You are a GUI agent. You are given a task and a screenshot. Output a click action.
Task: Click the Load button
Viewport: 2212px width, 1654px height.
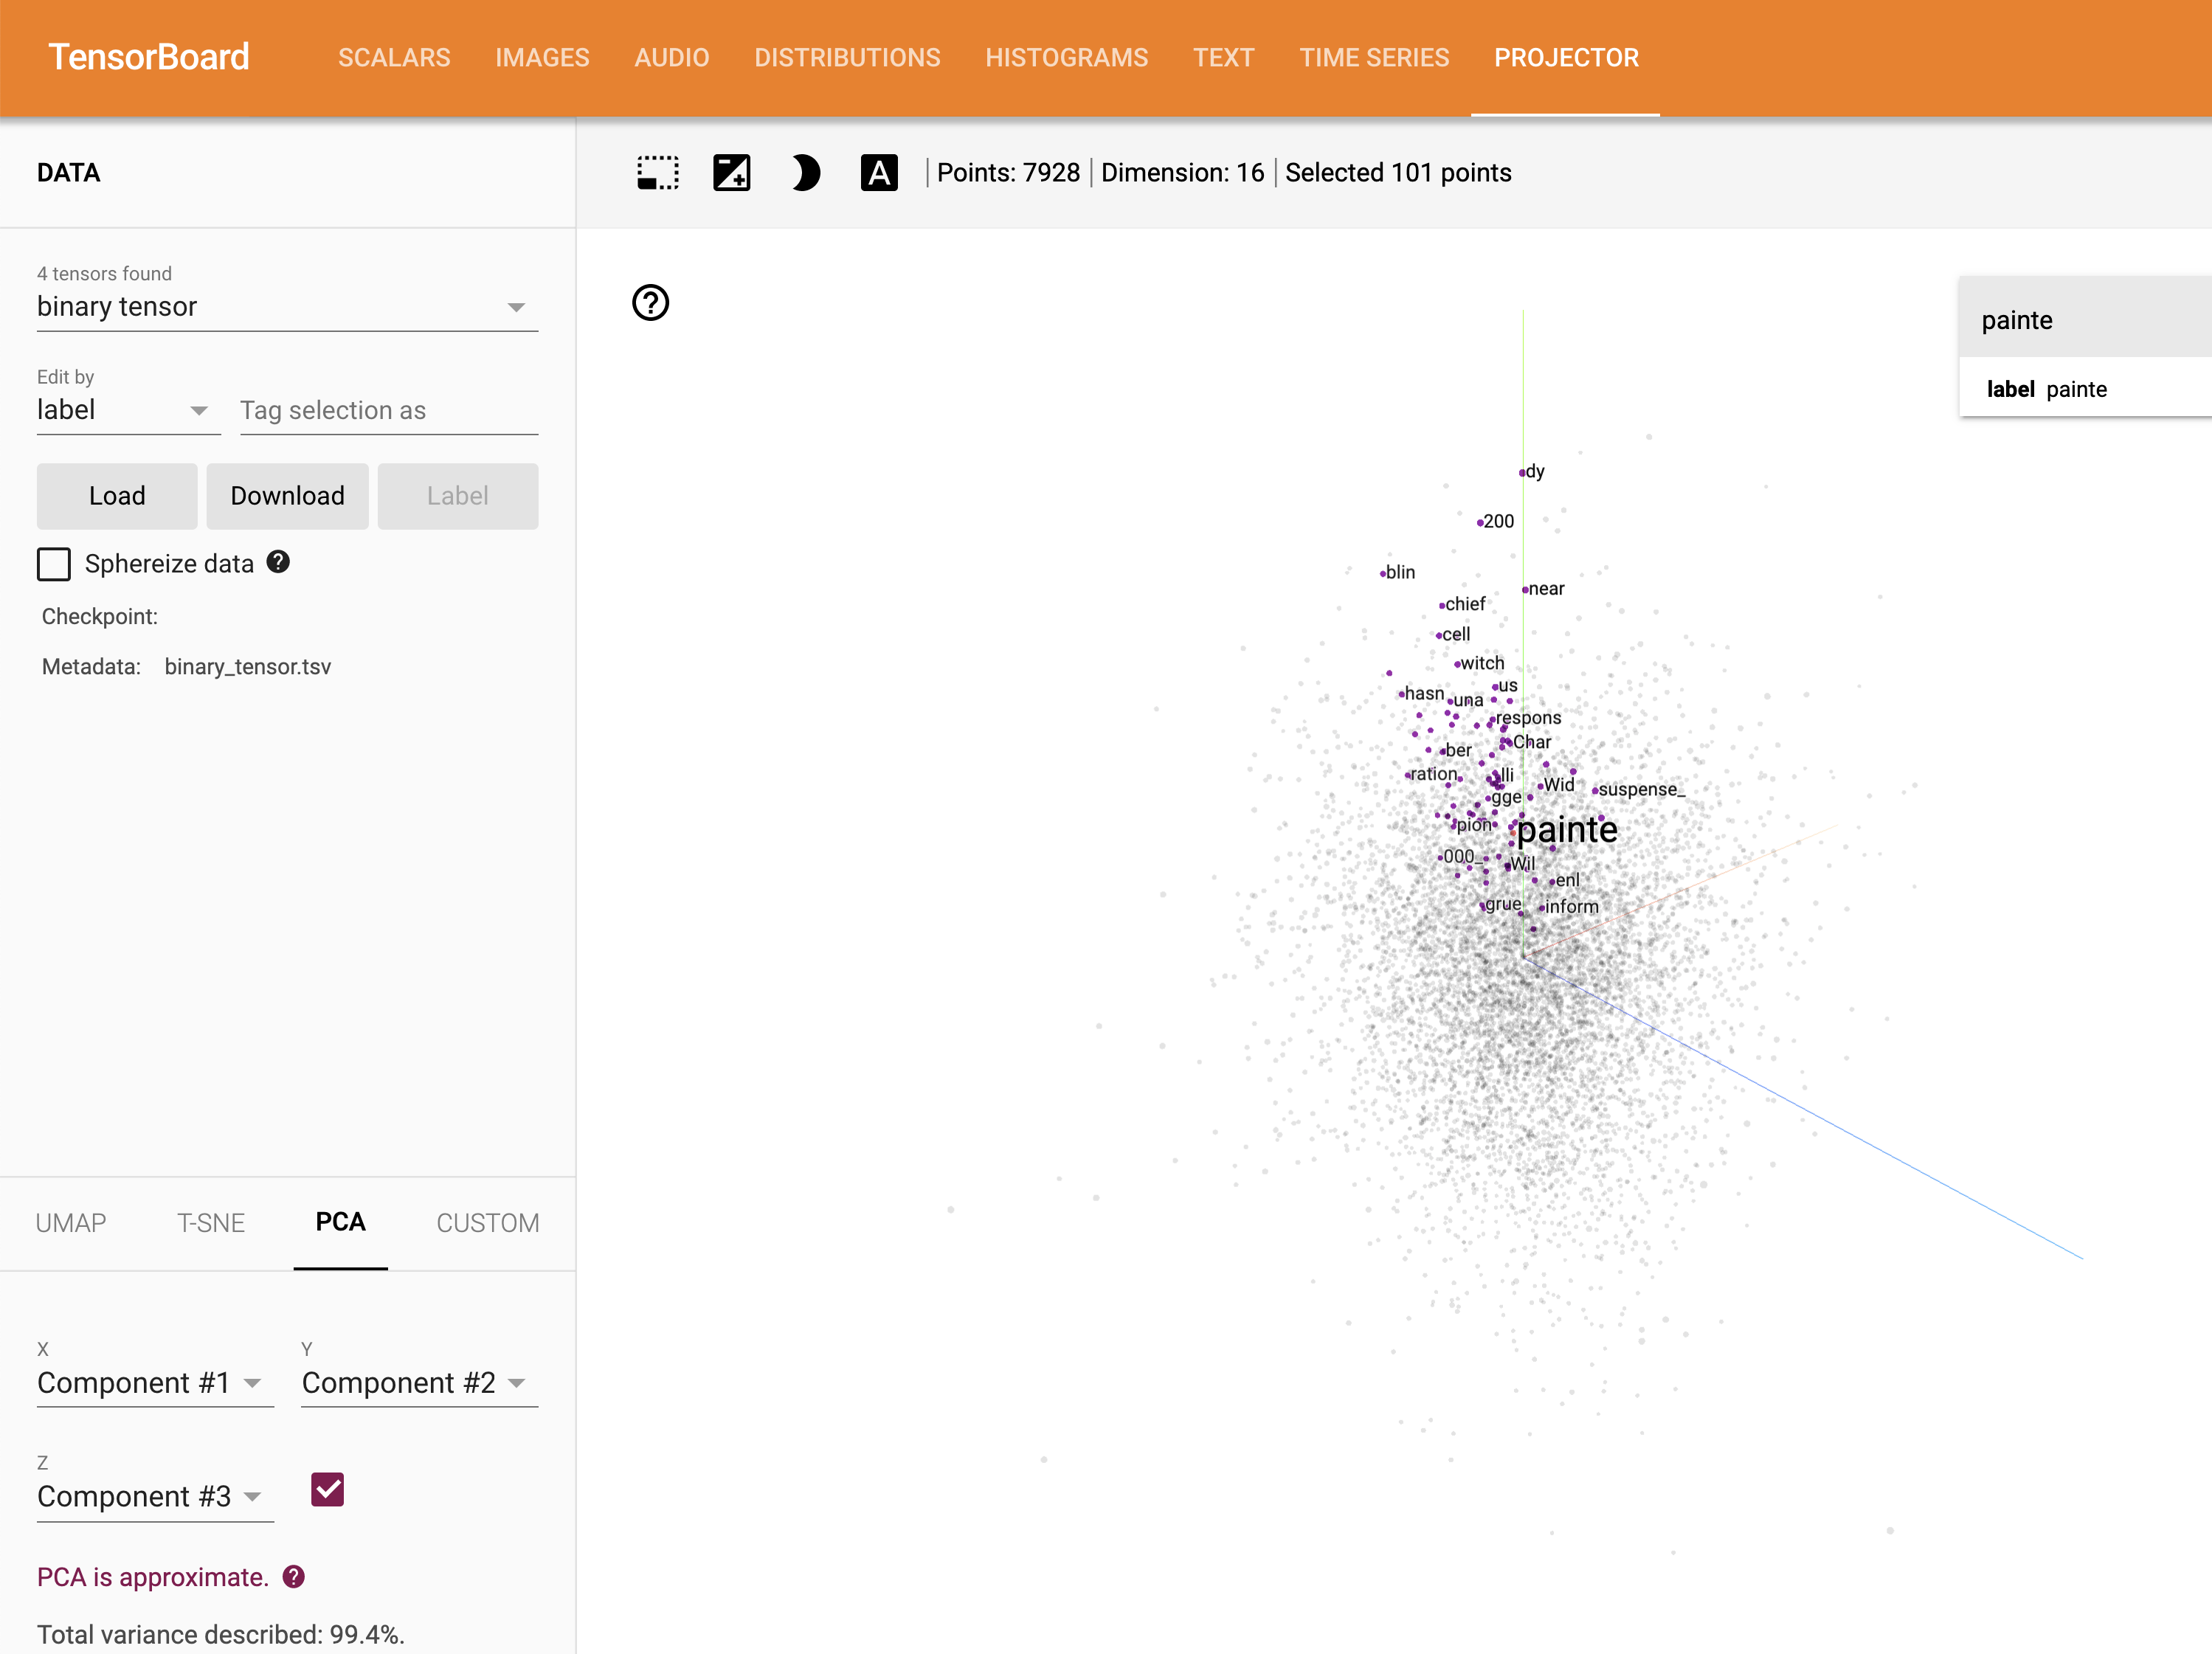click(x=117, y=496)
